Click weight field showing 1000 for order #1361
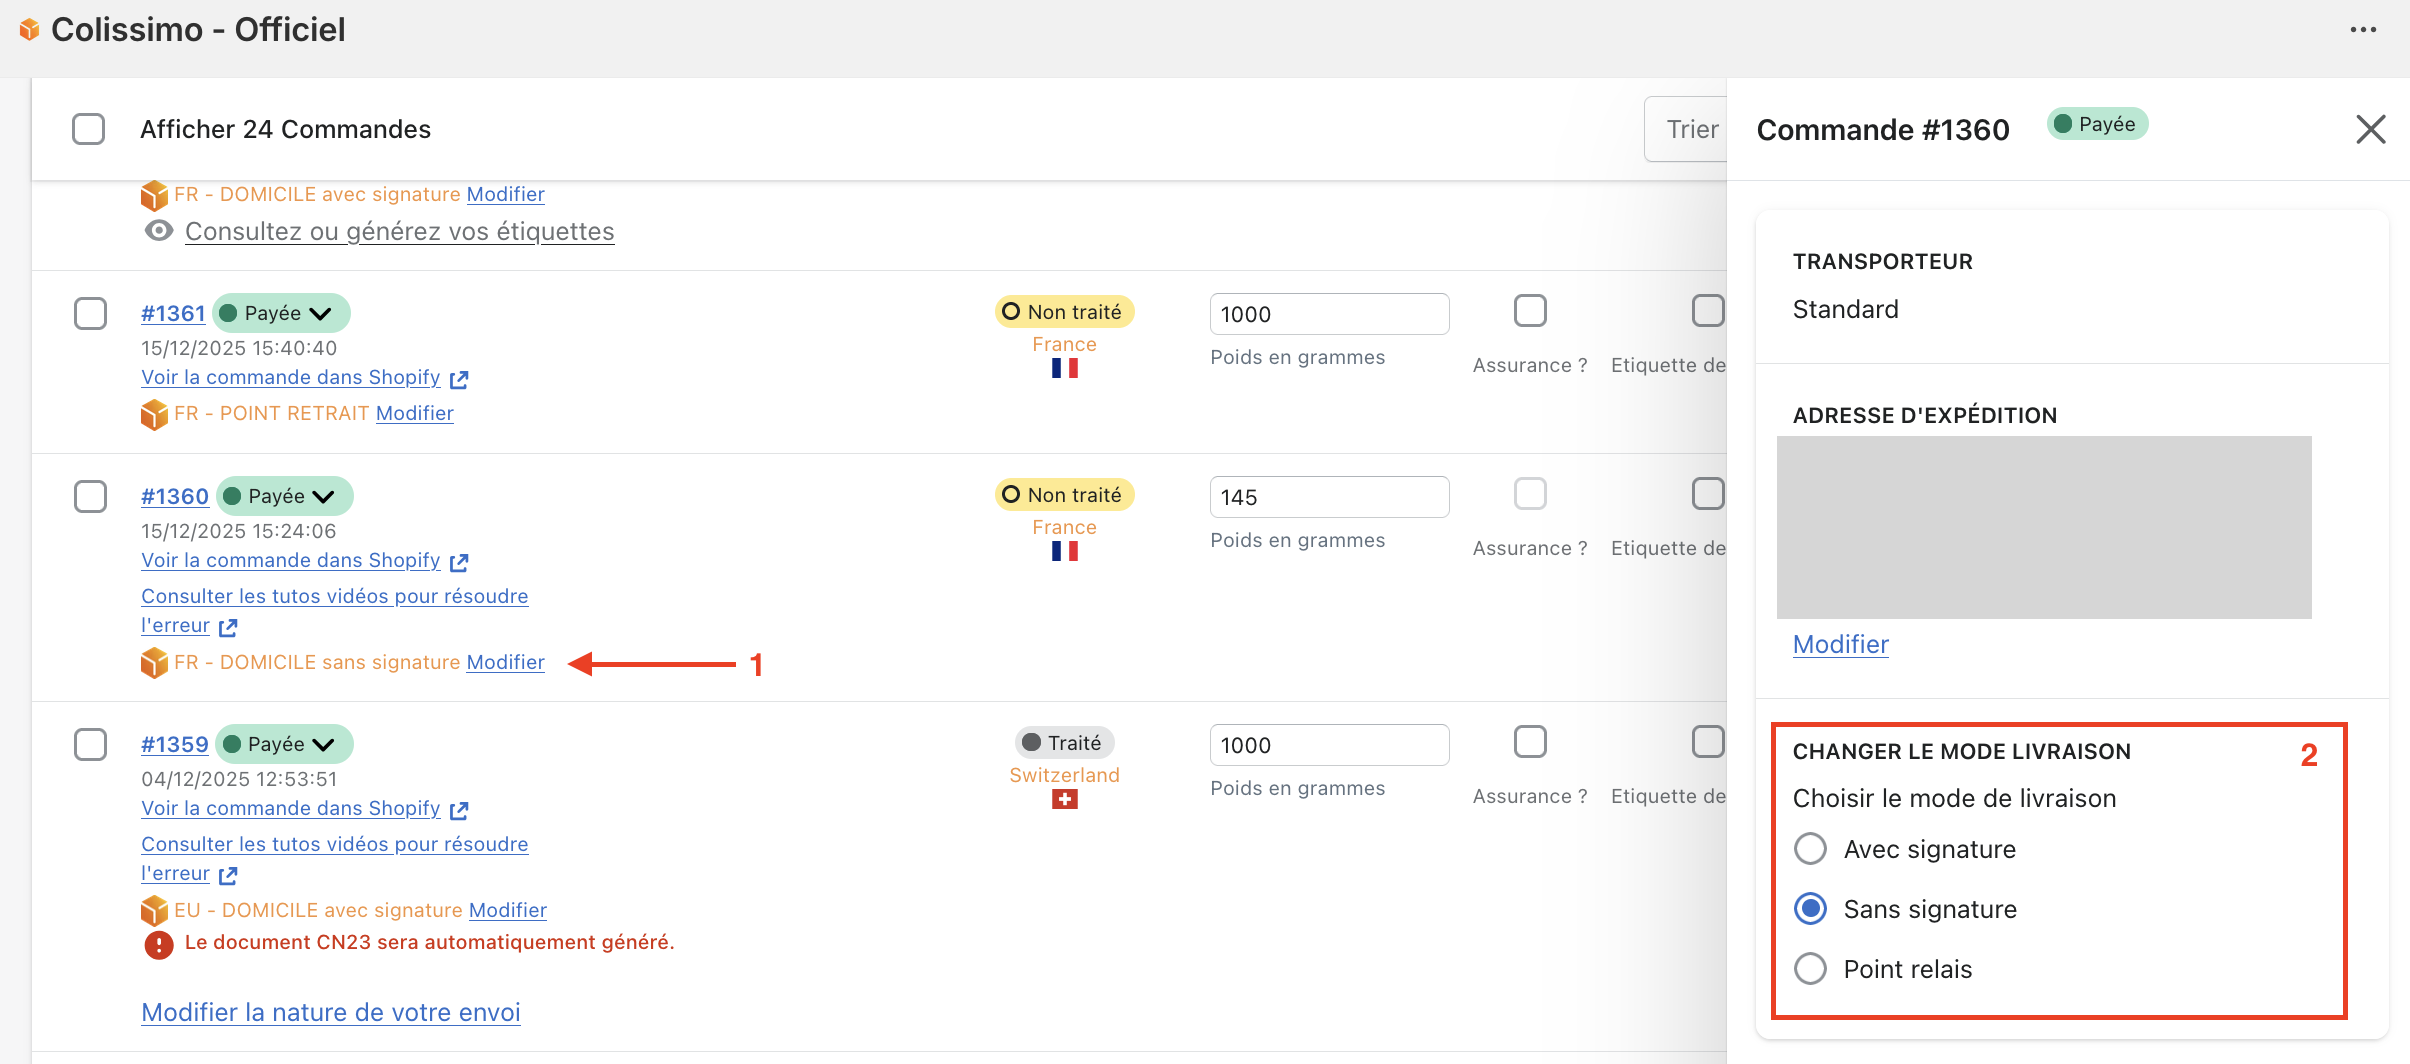 coord(1329,314)
